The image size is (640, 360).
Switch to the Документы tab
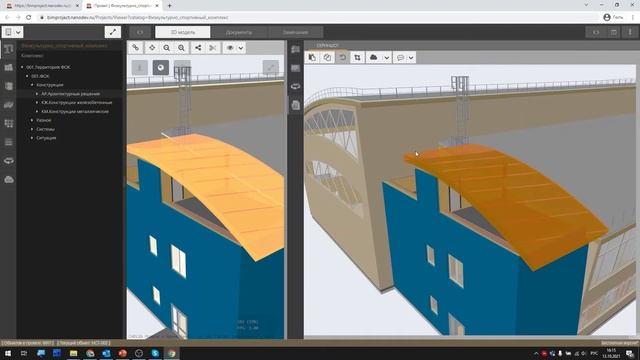pos(239,32)
